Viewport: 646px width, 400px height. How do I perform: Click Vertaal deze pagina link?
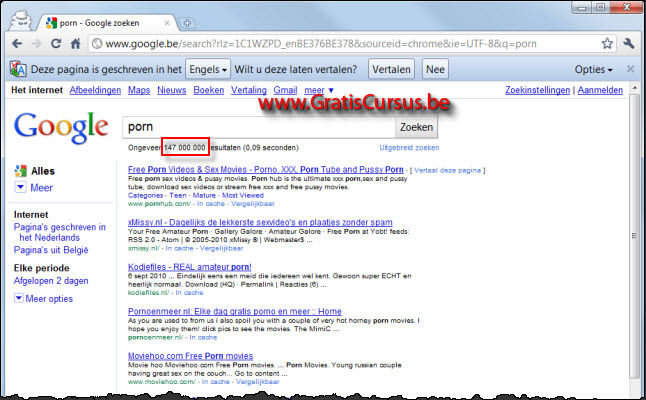[x=447, y=170]
